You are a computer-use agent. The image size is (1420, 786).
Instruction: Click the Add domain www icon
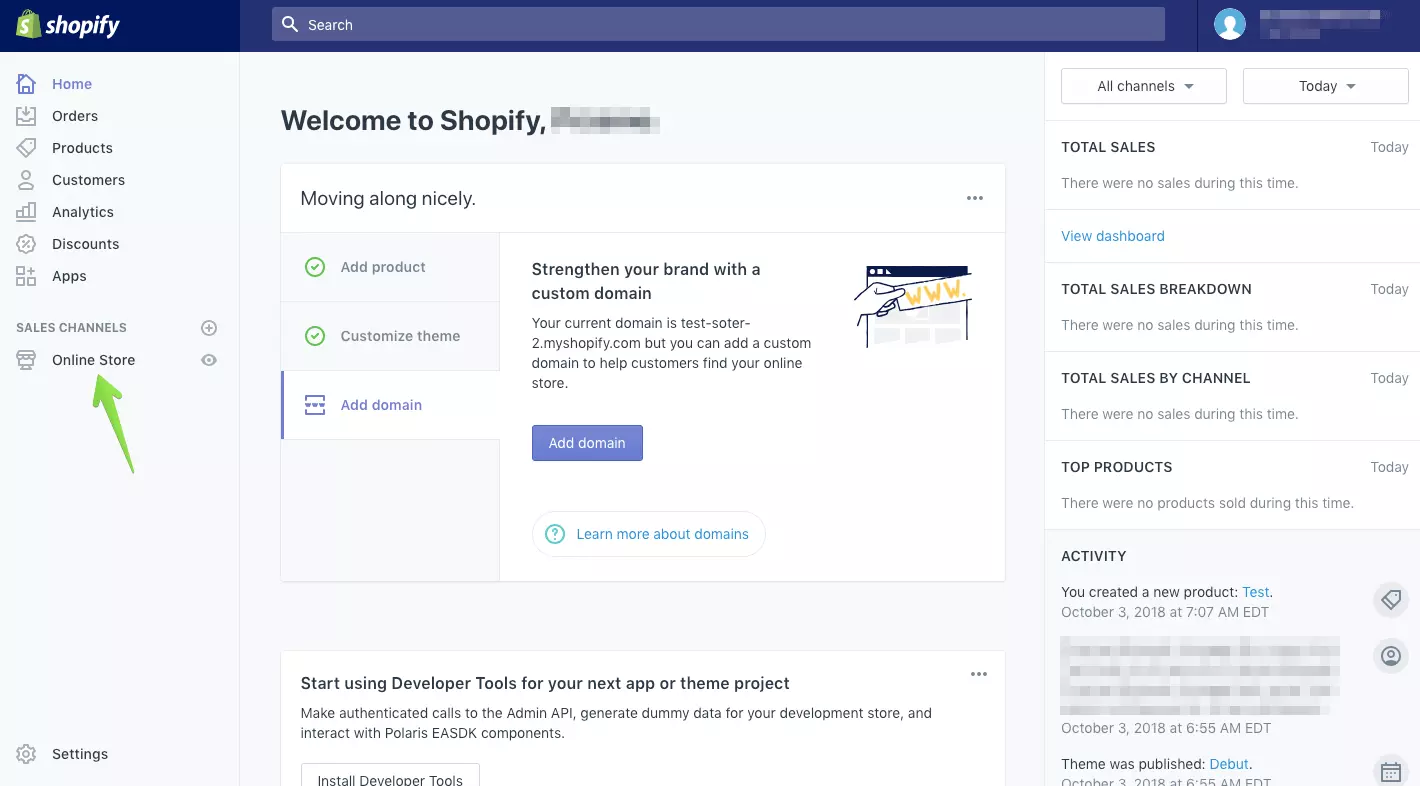pyautogui.click(x=315, y=405)
